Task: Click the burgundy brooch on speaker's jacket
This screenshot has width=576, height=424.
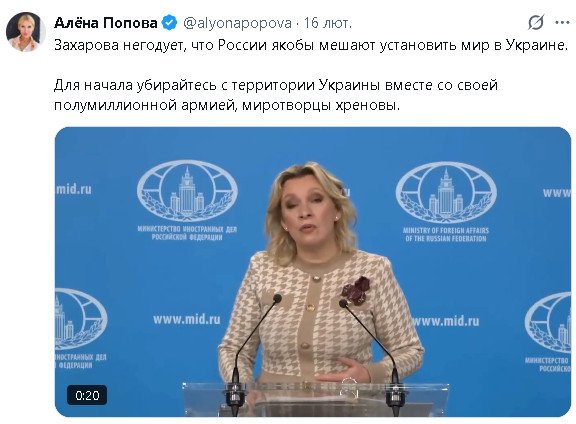Action: pos(356,289)
